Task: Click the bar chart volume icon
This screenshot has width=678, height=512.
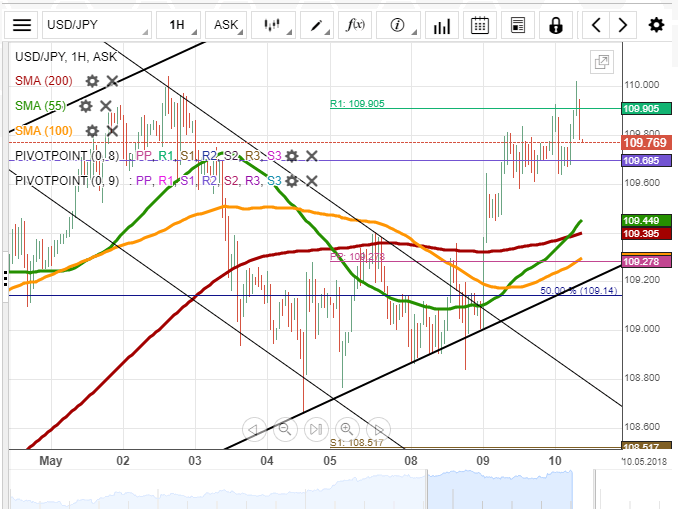Action: tap(439, 24)
